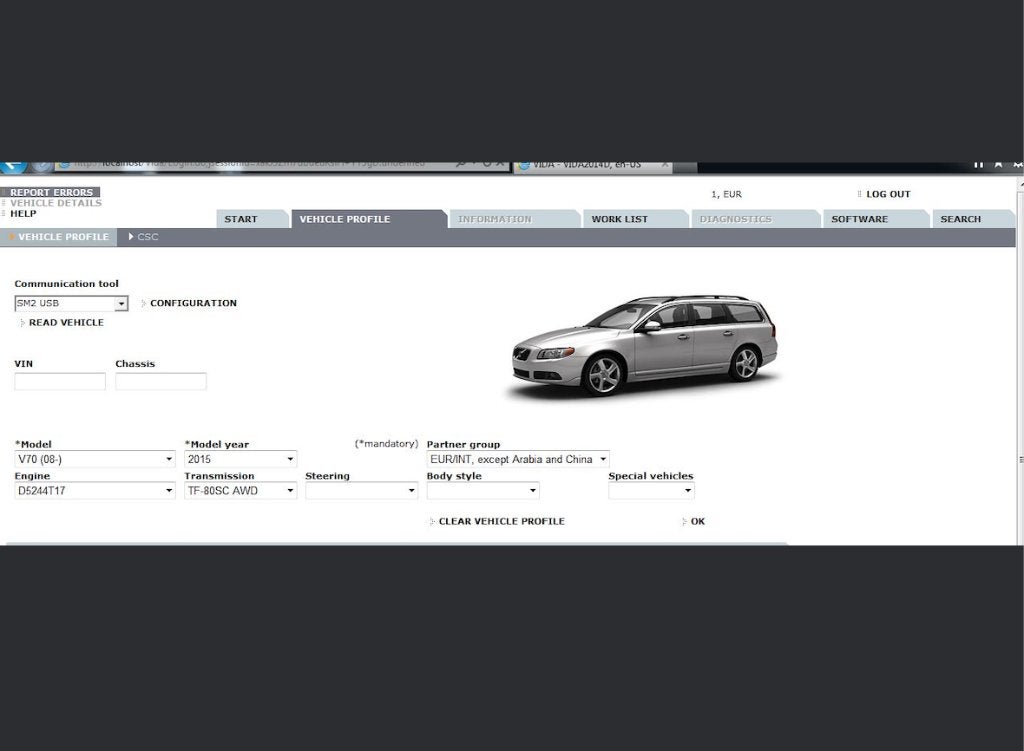The image size is (1024, 751).
Task: Click the page's vertical scrollbar up arrow
Action: coord(1020,185)
